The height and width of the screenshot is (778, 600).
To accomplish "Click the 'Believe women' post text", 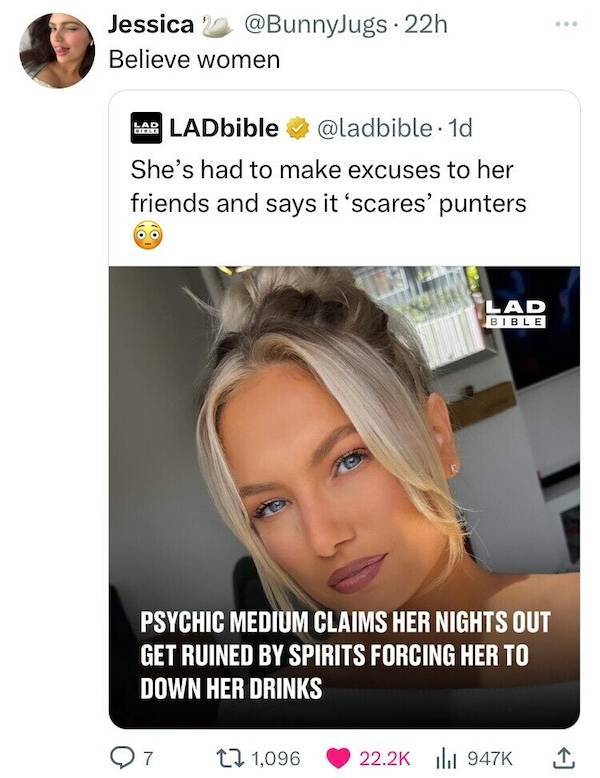I will [194, 60].
